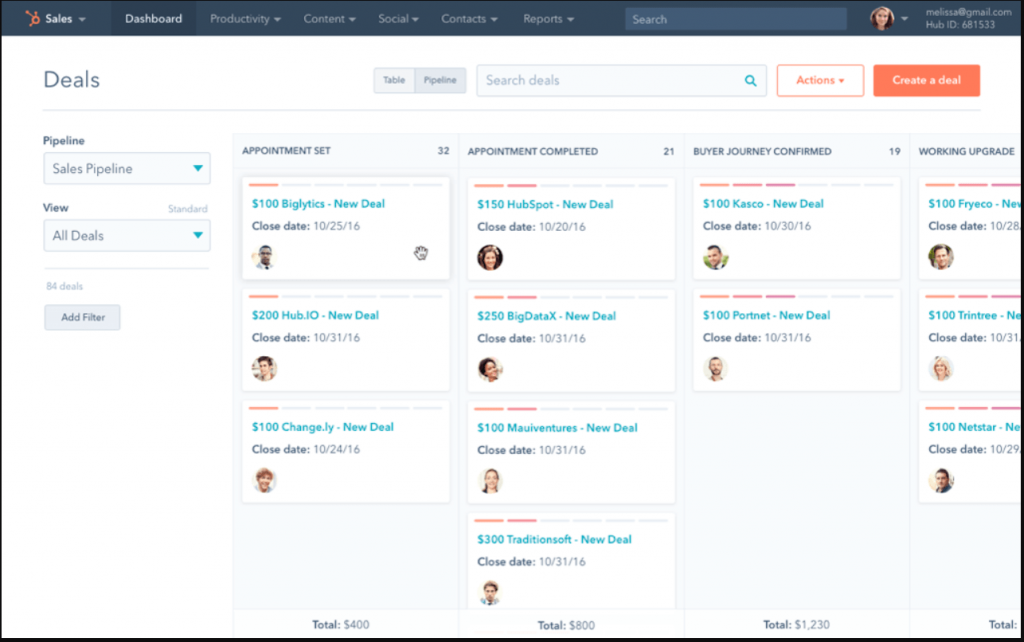Open $100 Portnet - New Deal
This screenshot has width=1024, height=642.
[766, 315]
